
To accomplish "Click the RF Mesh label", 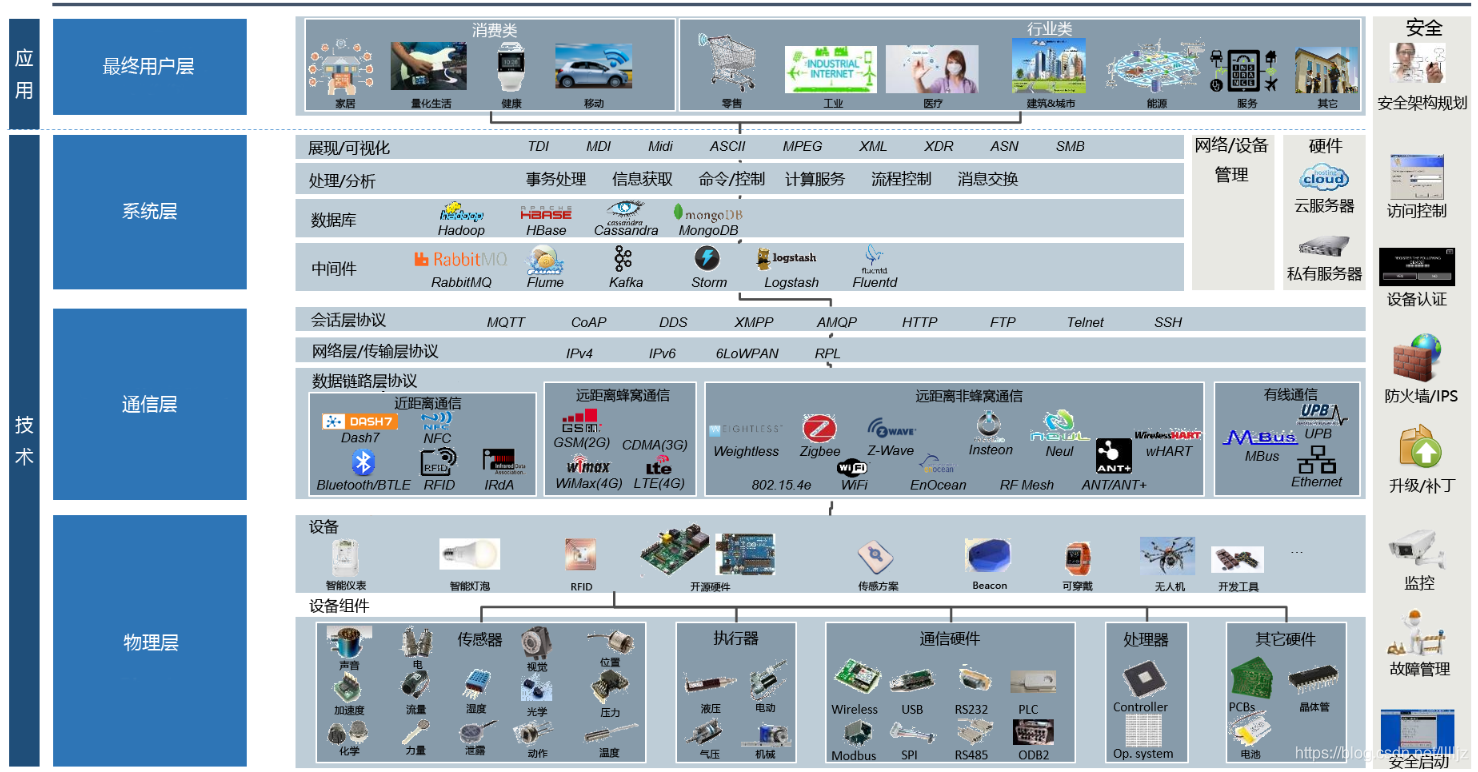I will (1026, 485).
